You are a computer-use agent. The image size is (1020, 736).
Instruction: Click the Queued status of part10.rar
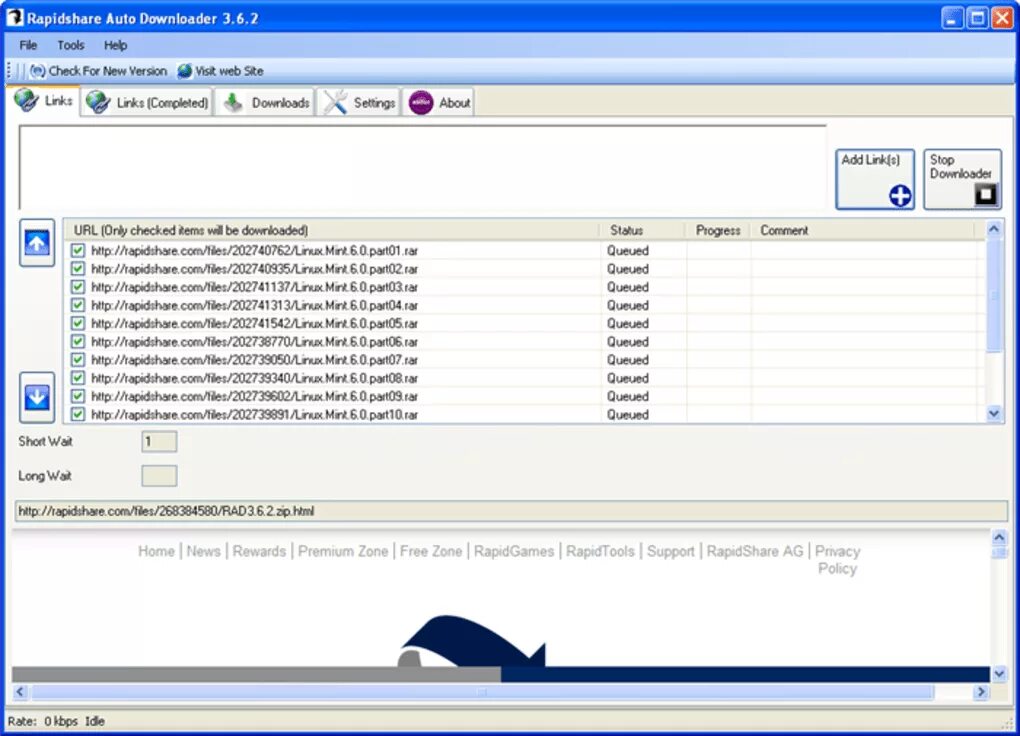coord(628,415)
